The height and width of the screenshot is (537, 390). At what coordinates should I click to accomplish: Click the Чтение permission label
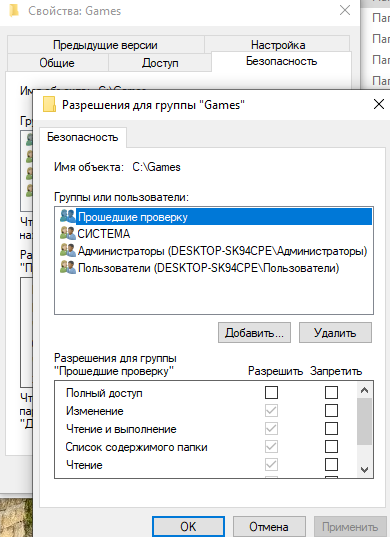tap(84, 465)
